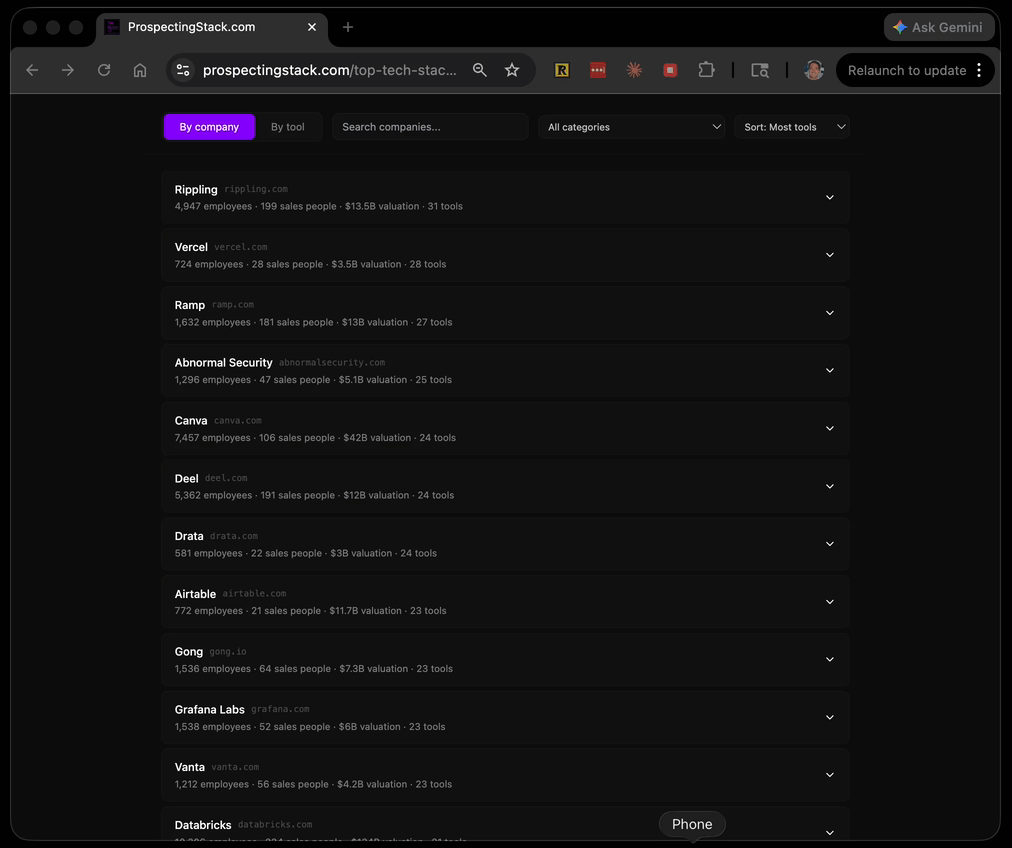Bookmark this page with the star icon

point(512,70)
